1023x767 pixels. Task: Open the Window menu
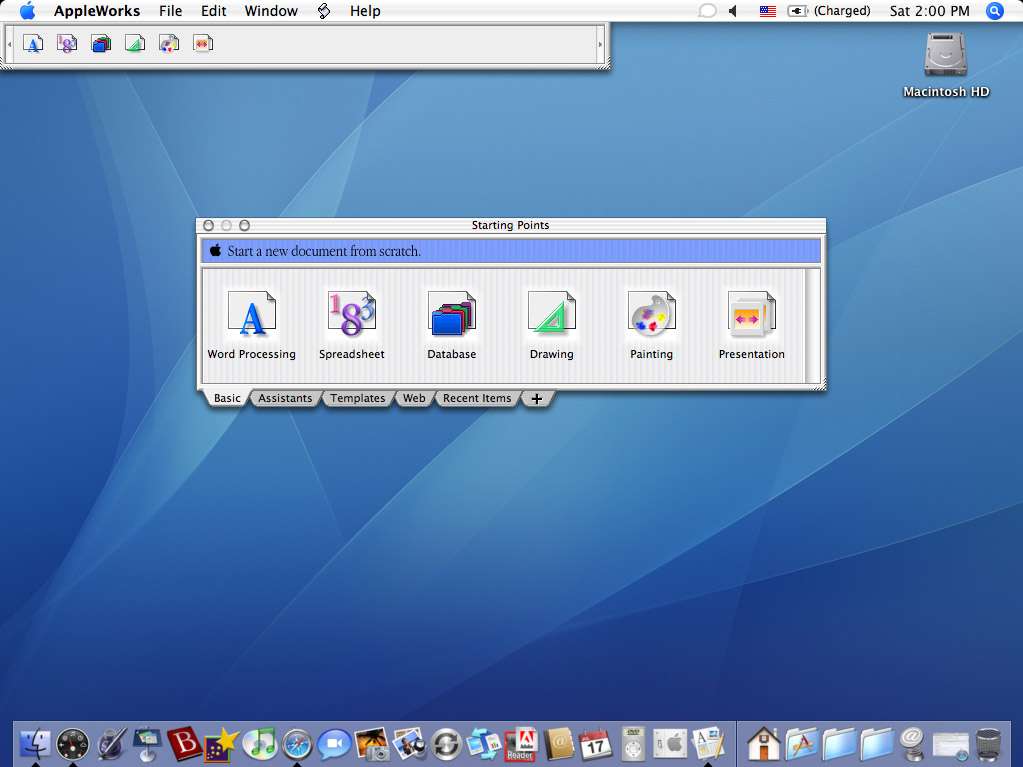pyautogui.click(x=271, y=11)
